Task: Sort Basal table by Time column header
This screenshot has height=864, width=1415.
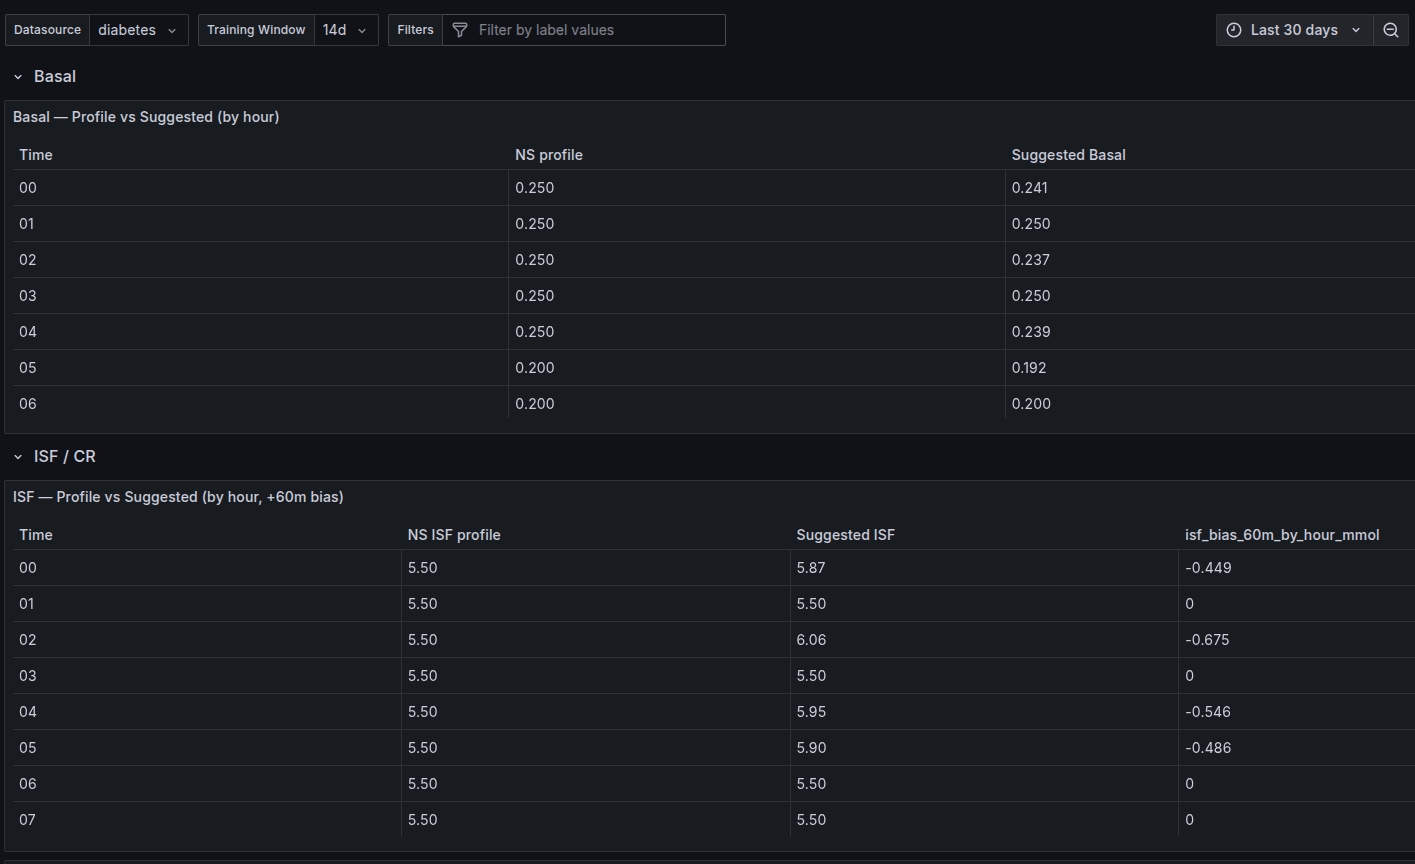Action: click(36, 155)
